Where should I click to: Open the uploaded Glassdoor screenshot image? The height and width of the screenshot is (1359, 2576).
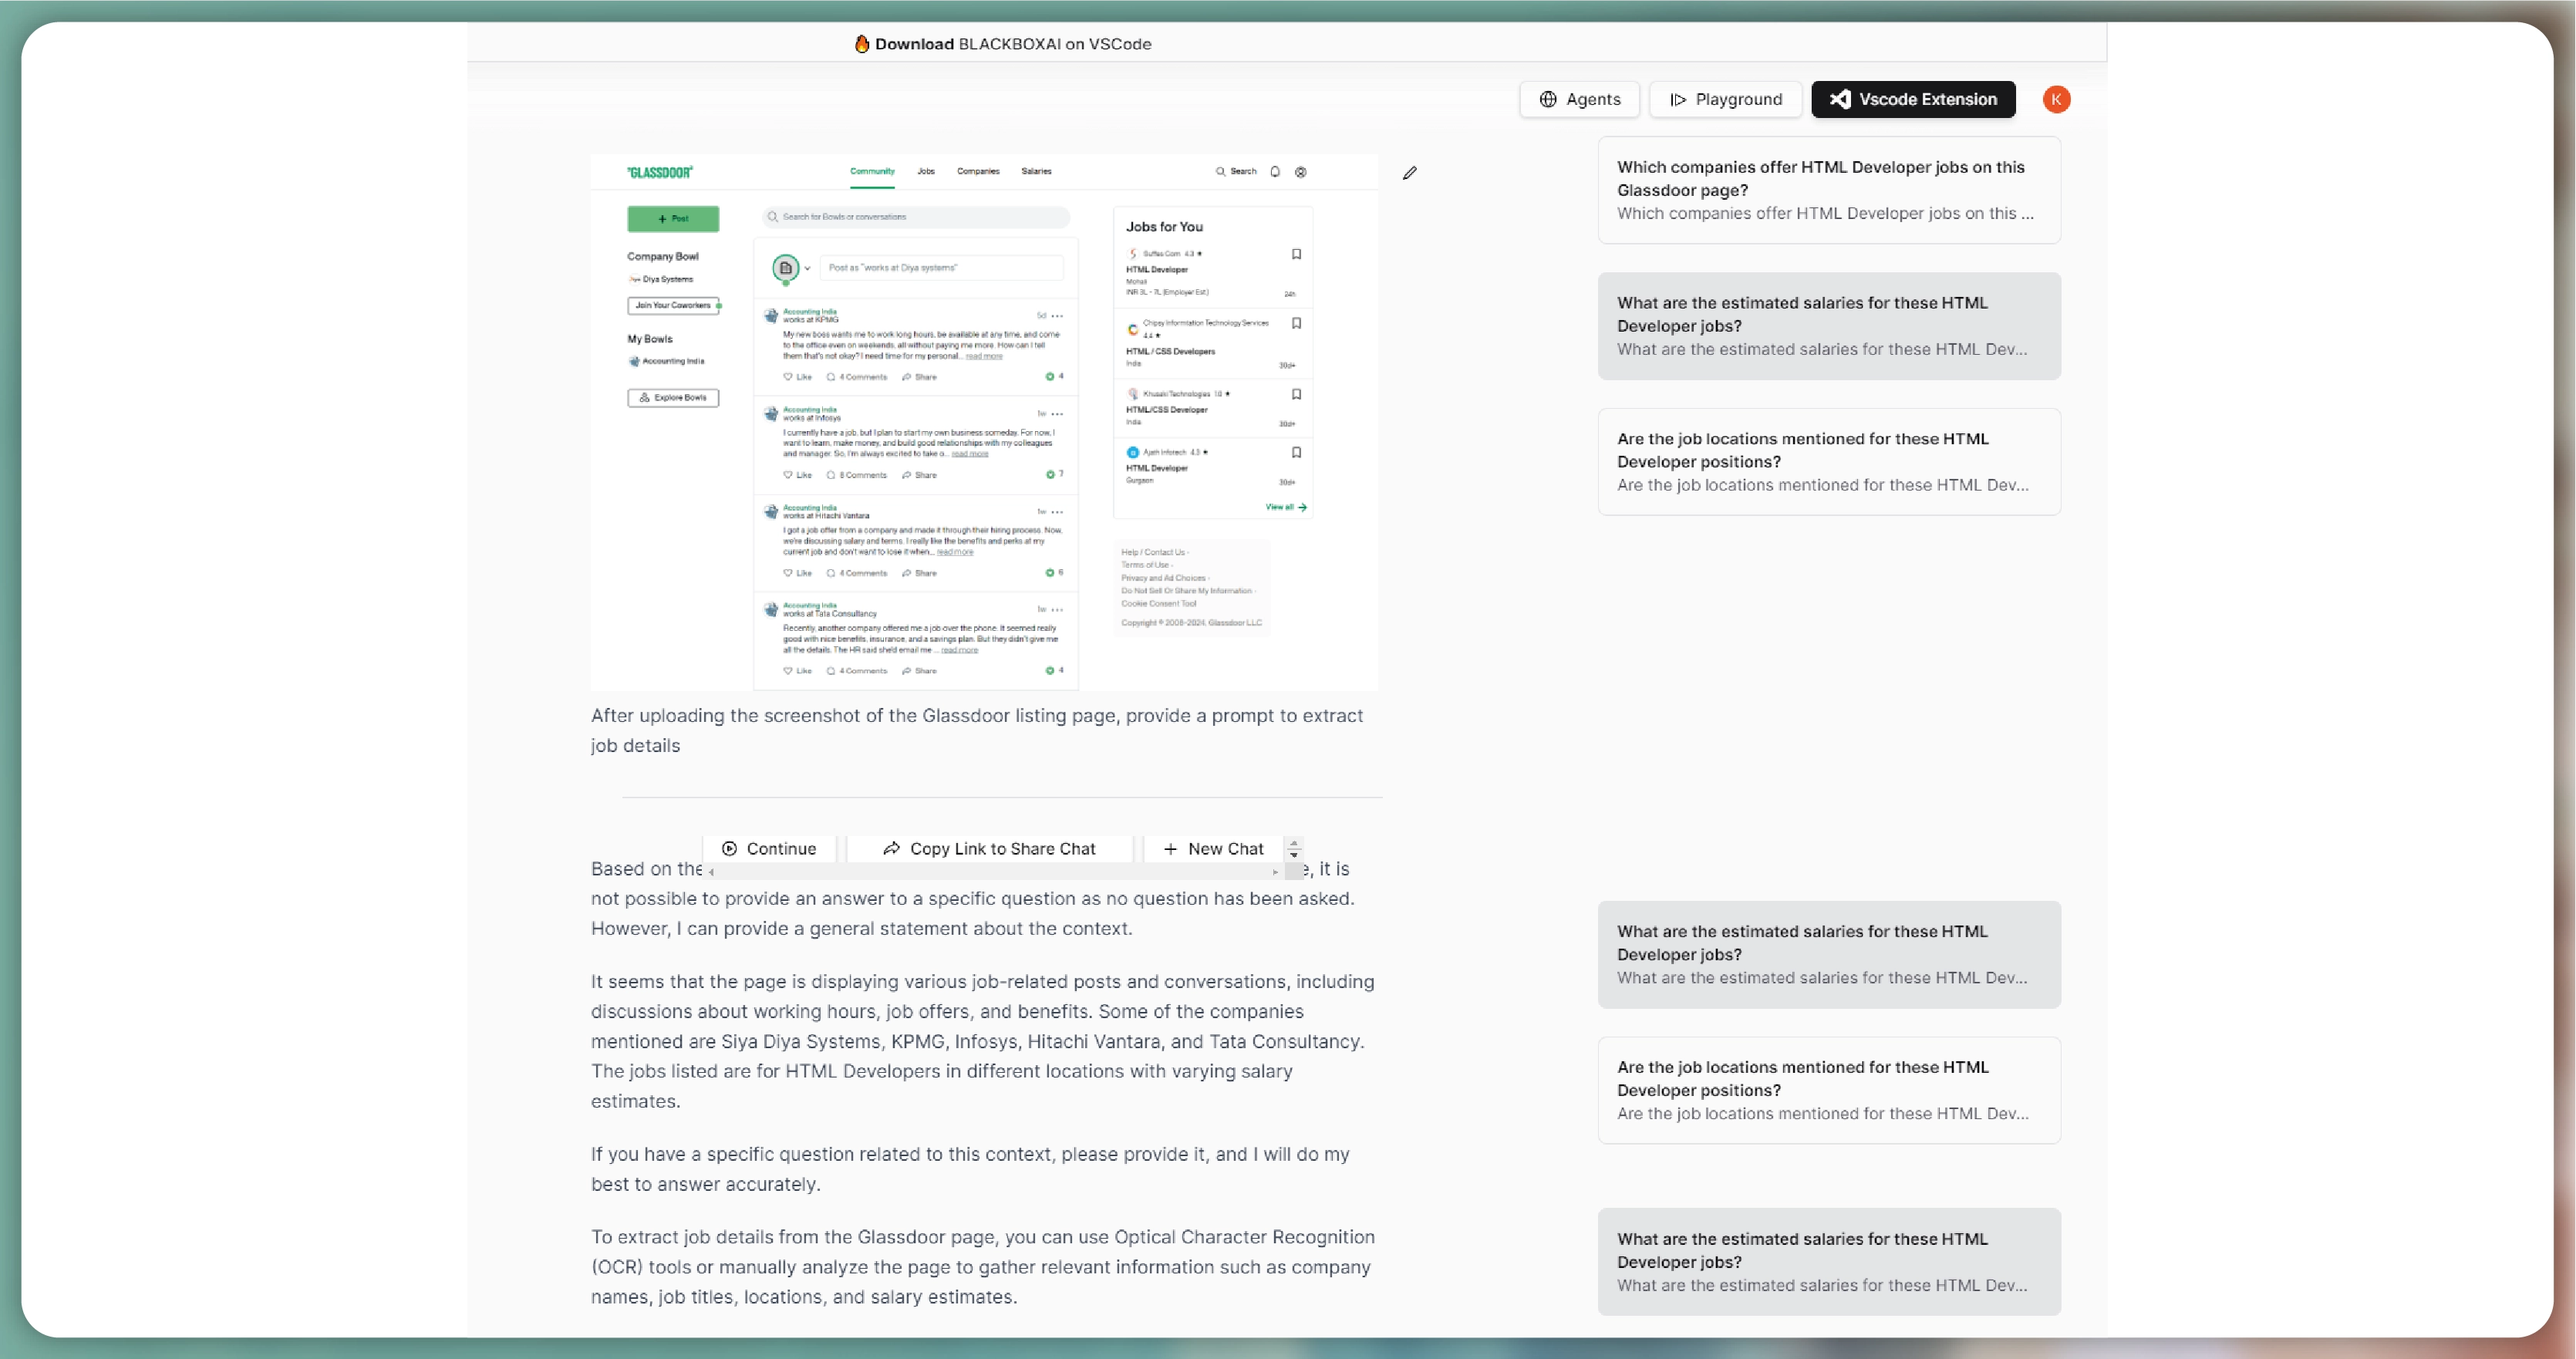(x=984, y=422)
